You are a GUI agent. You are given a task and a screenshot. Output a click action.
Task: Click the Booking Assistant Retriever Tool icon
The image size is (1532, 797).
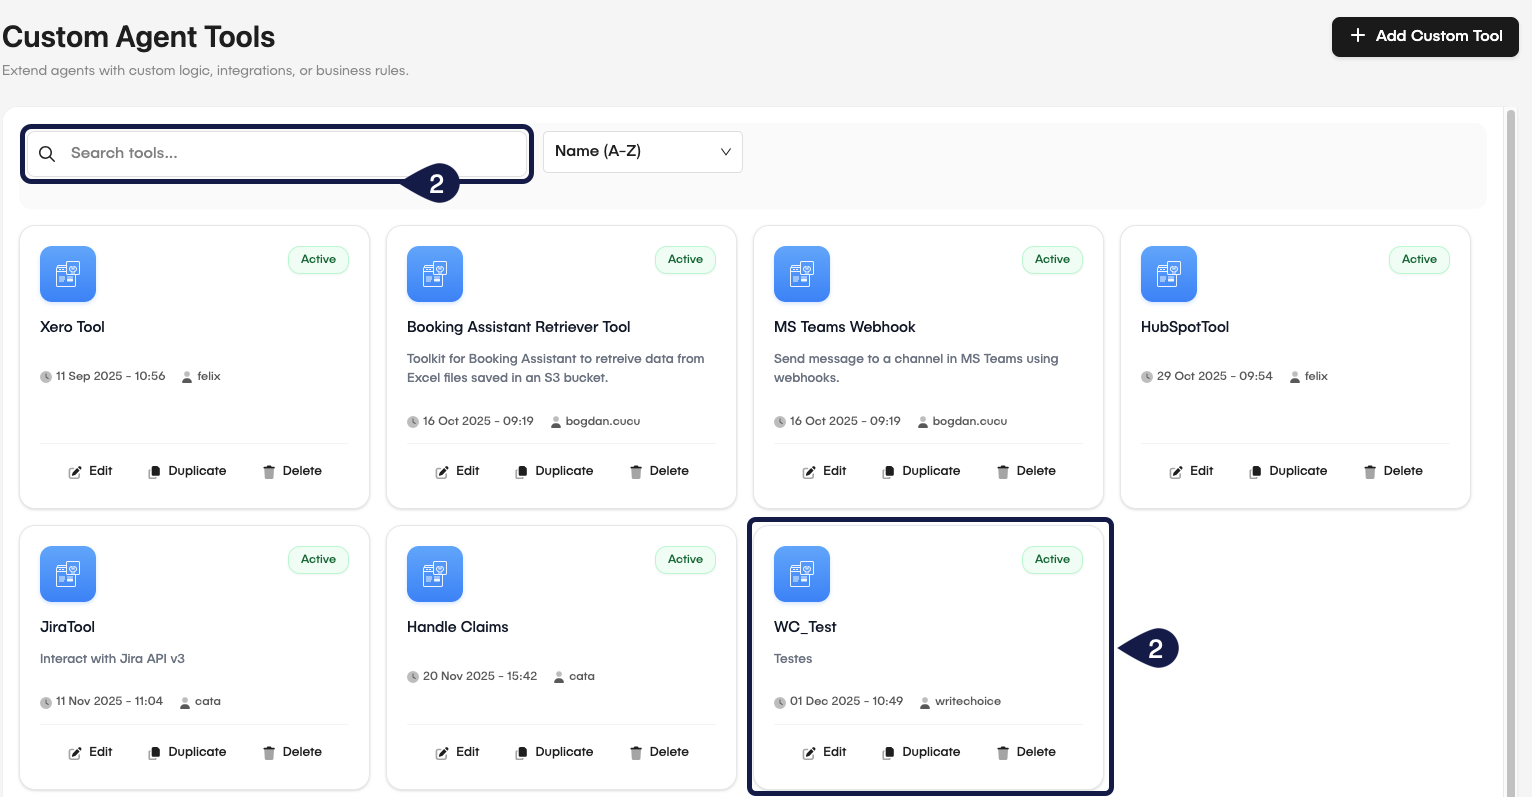tap(434, 273)
